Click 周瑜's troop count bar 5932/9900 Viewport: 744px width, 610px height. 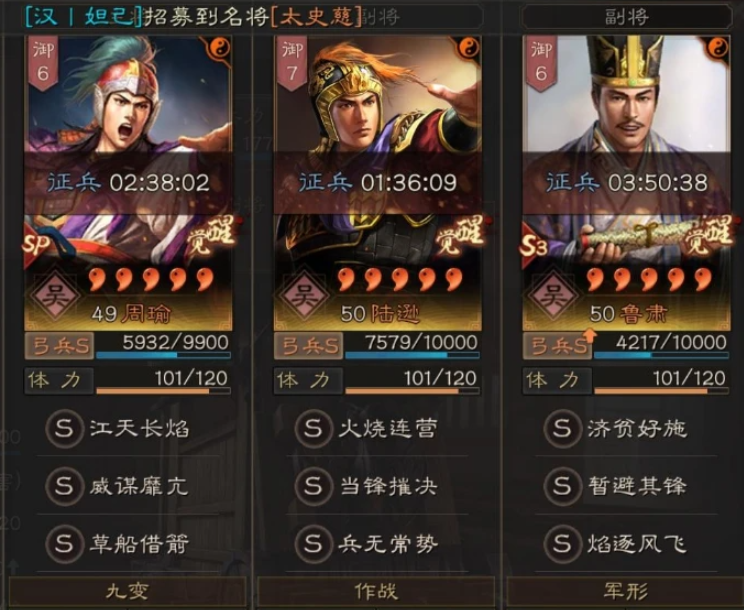pos(163,346)
